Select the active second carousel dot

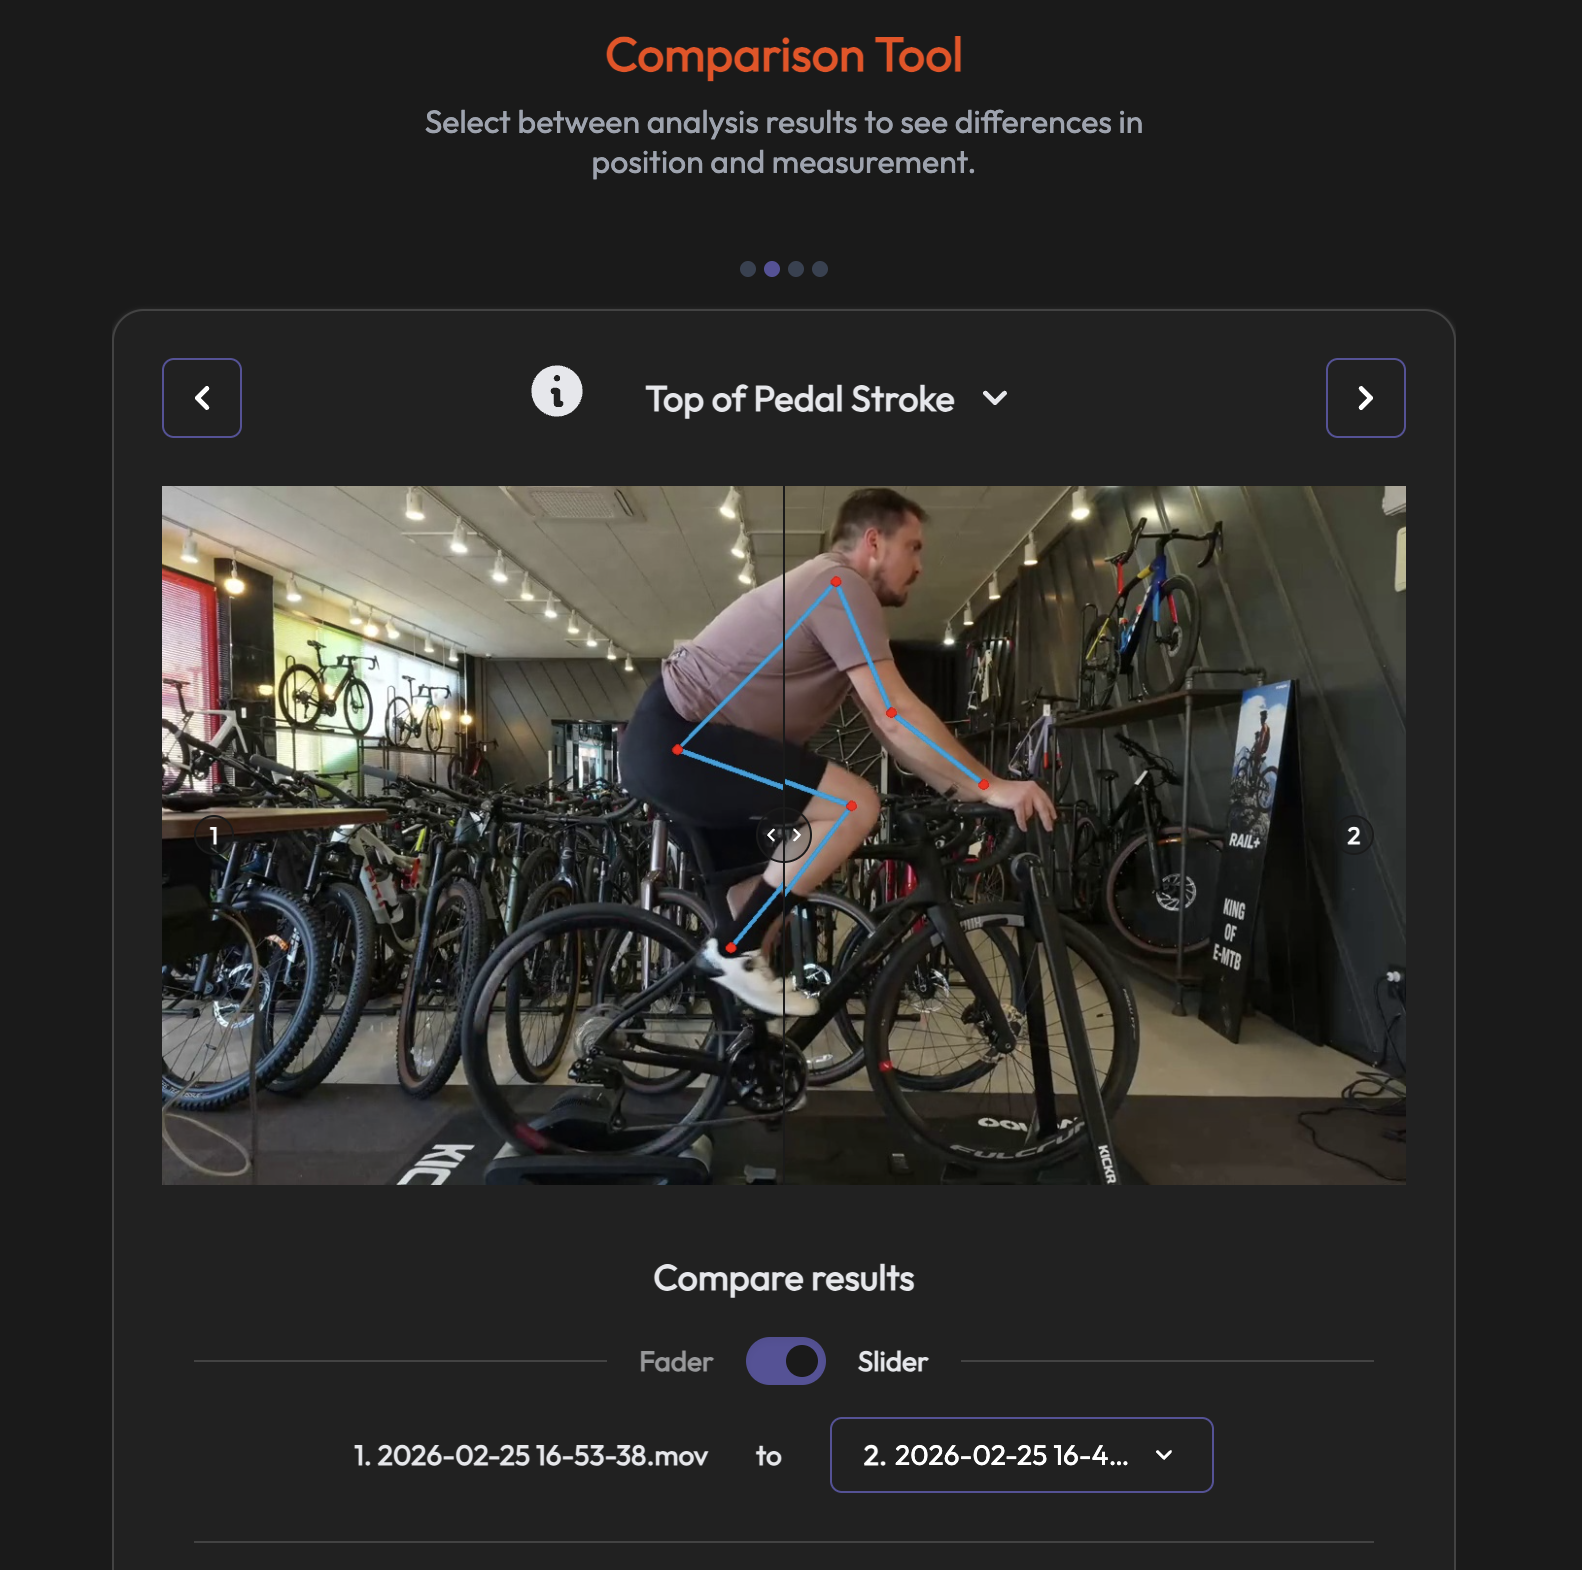pos(771,269)
